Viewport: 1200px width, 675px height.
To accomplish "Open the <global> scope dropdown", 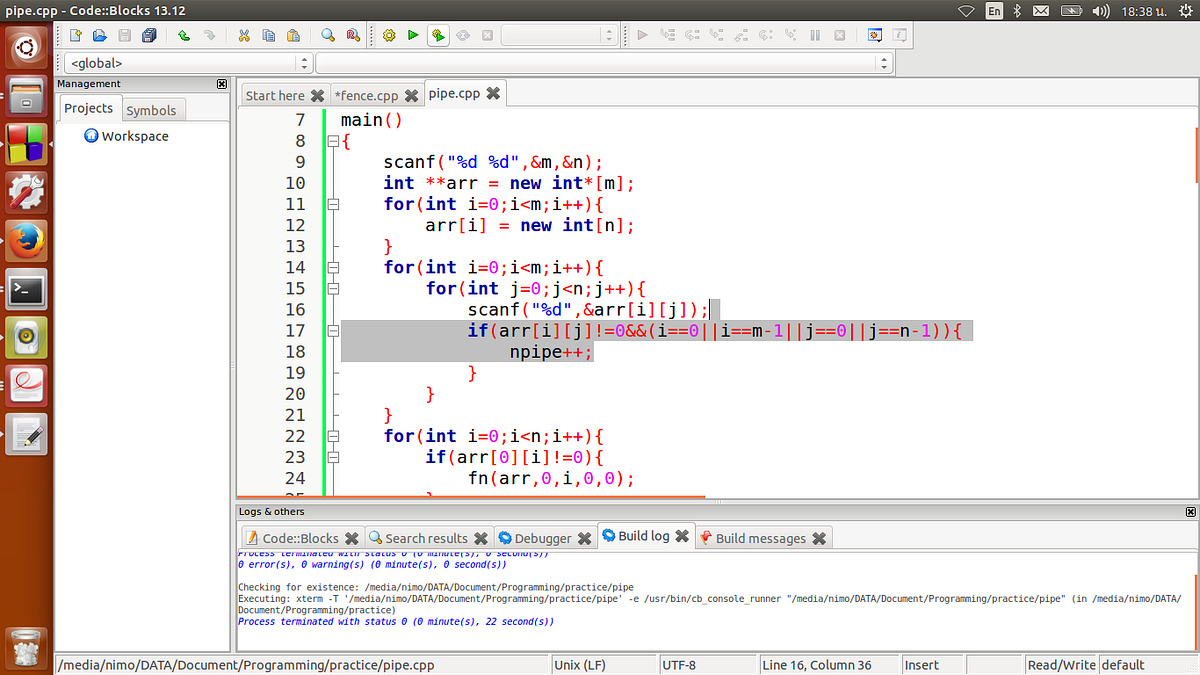I will pos(304,63).
